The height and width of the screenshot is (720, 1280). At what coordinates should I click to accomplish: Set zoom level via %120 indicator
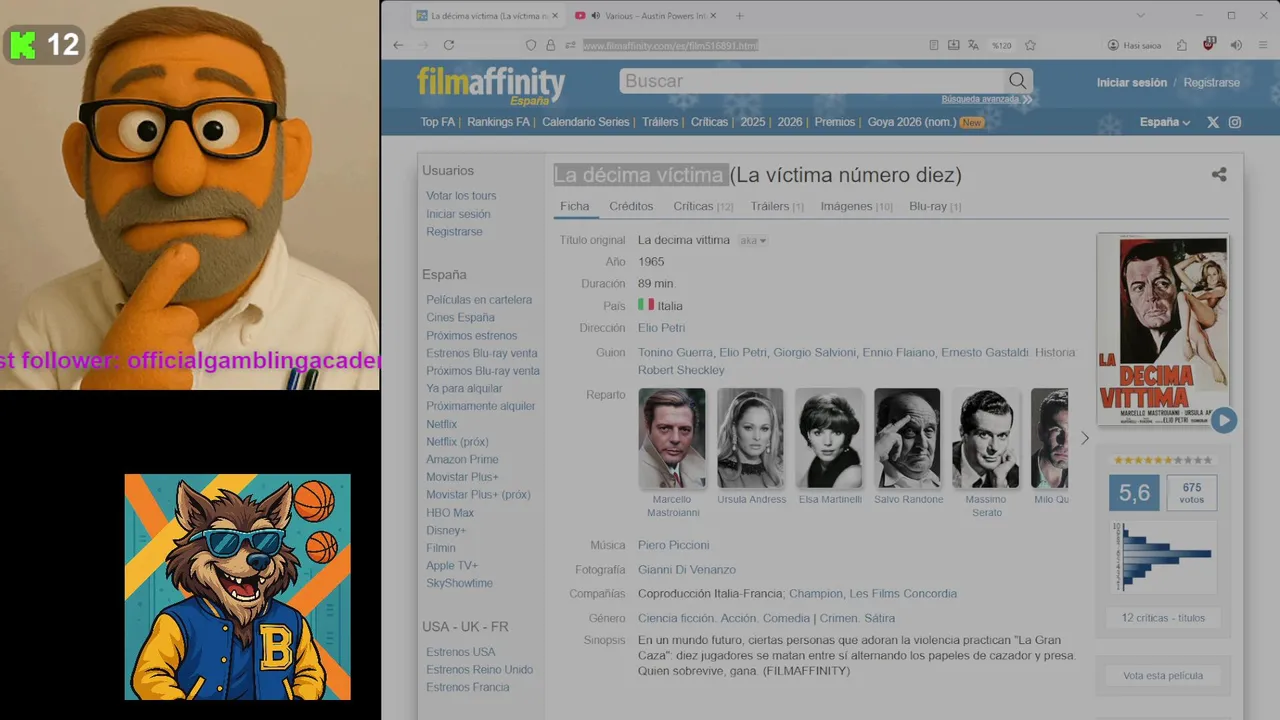coord(1001,45)
